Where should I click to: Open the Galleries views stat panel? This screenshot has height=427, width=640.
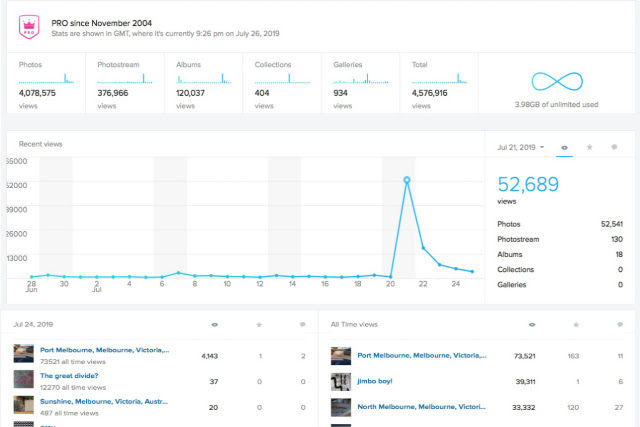[360, 83]
